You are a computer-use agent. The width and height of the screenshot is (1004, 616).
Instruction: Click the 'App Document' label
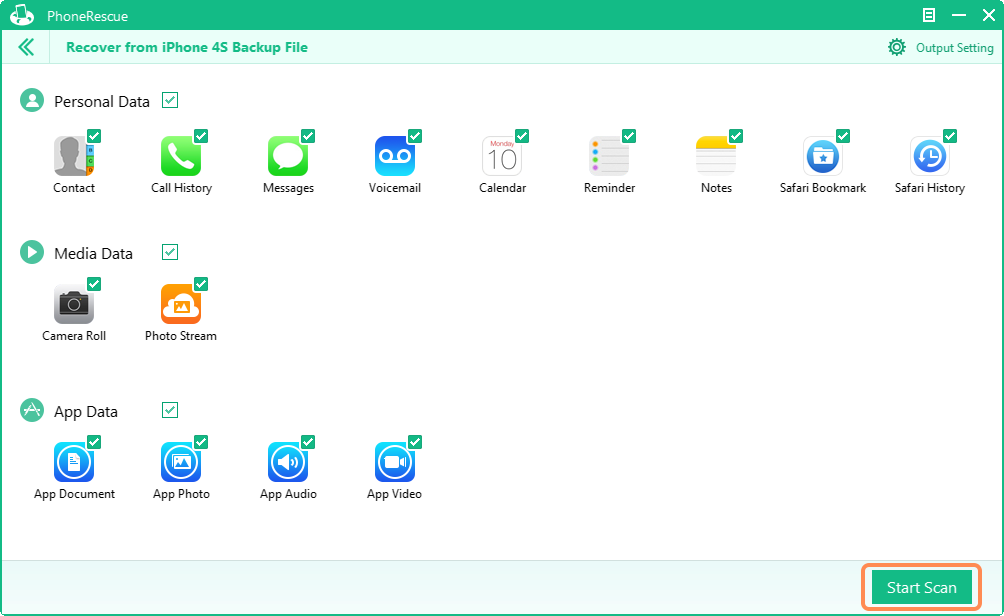74,494
